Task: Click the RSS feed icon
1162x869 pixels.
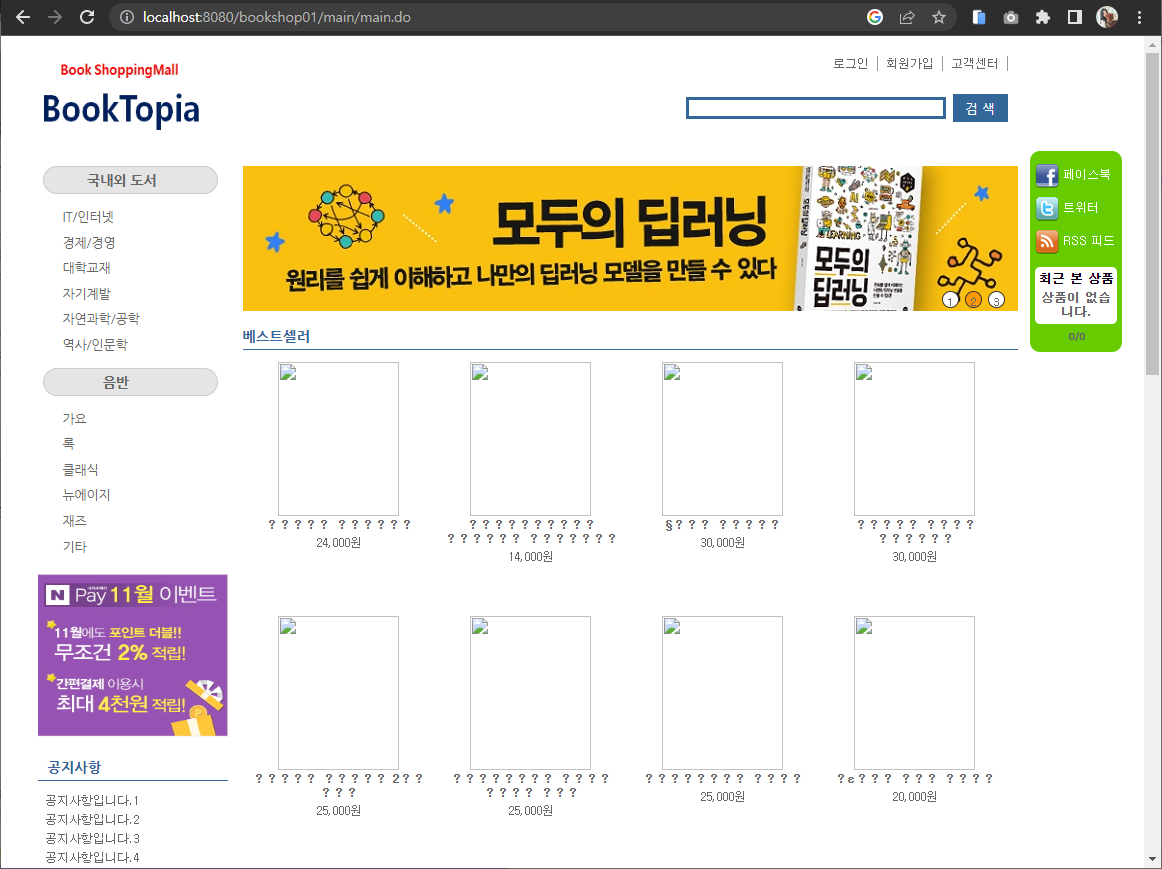Action: pos(1047,241)
